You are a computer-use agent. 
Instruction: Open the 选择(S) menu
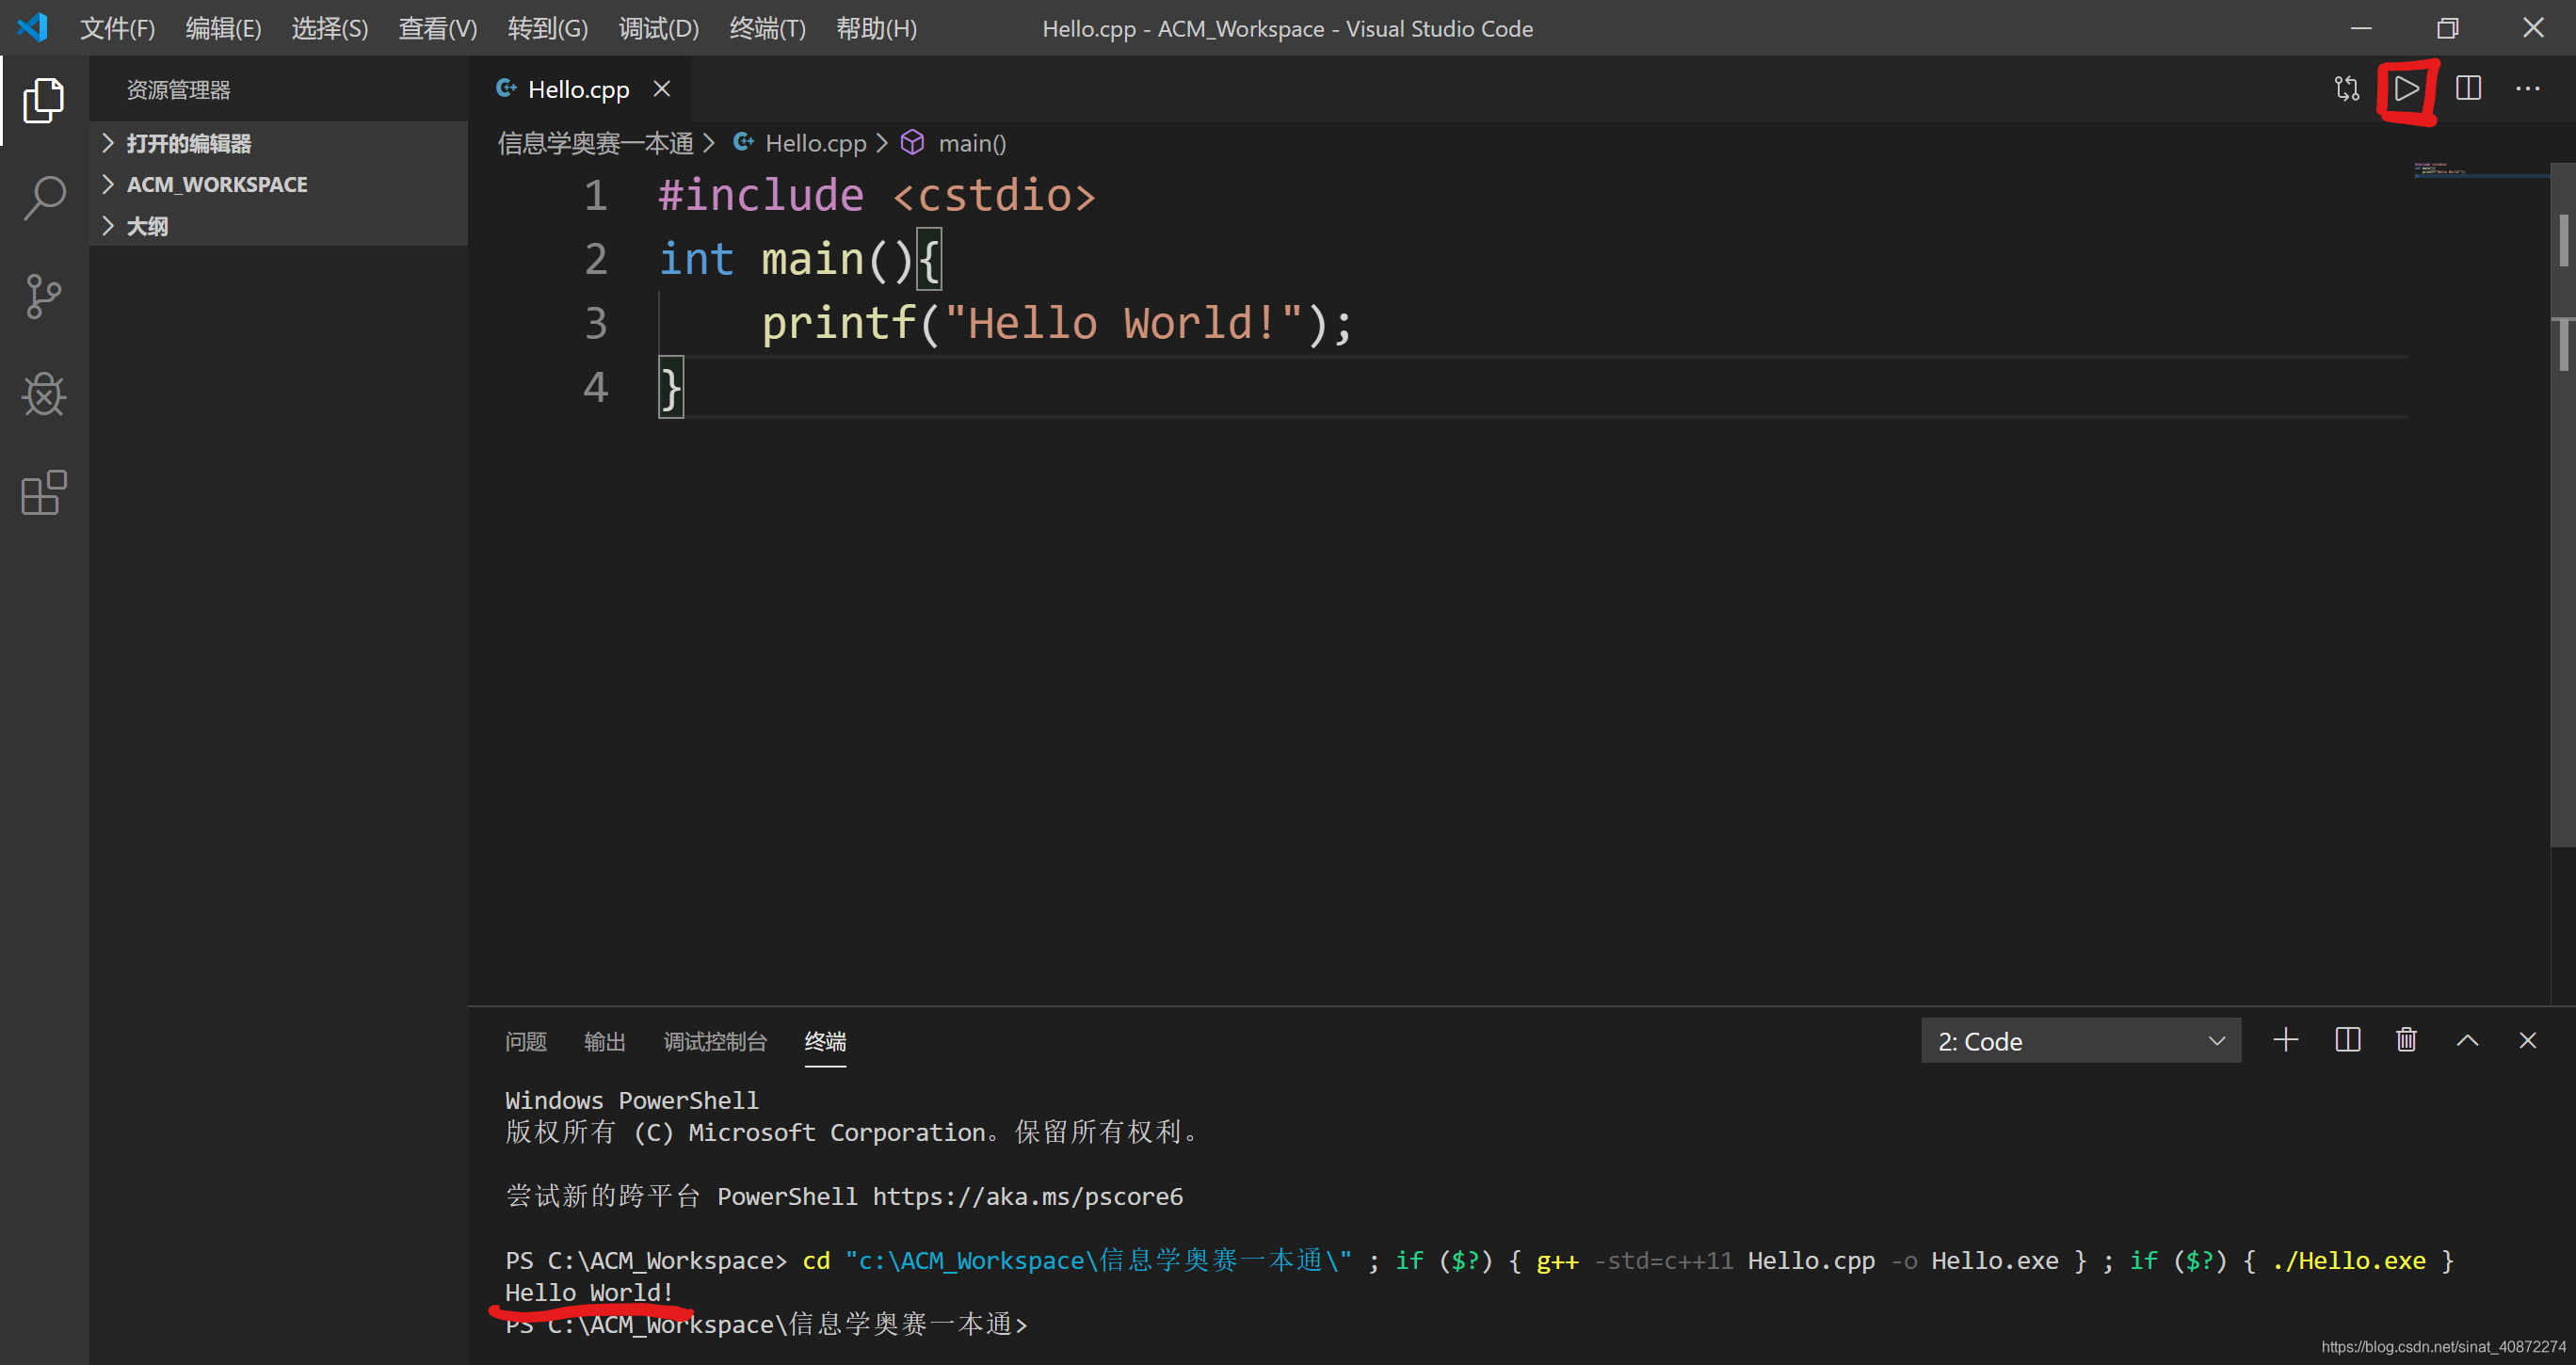(x=330, y=28)
